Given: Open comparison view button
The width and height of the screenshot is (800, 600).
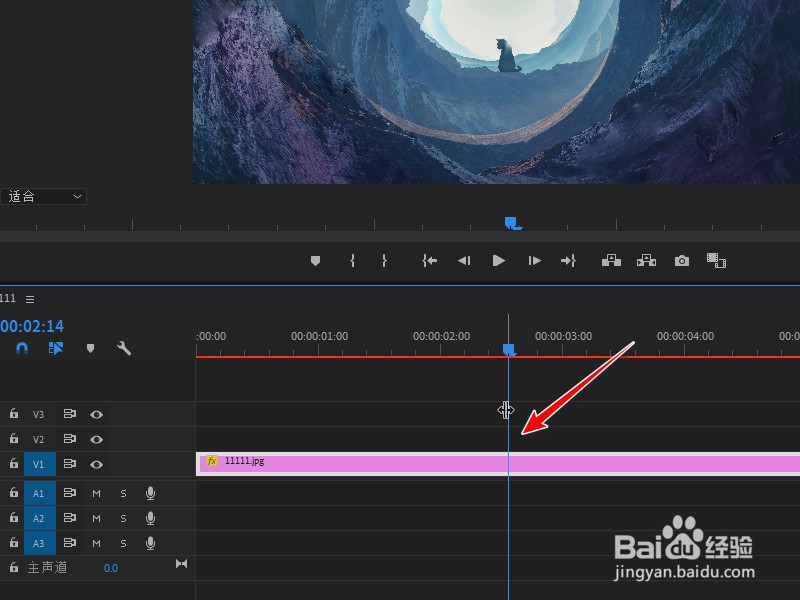Looking at the screenshot, I should coord(716,261).
